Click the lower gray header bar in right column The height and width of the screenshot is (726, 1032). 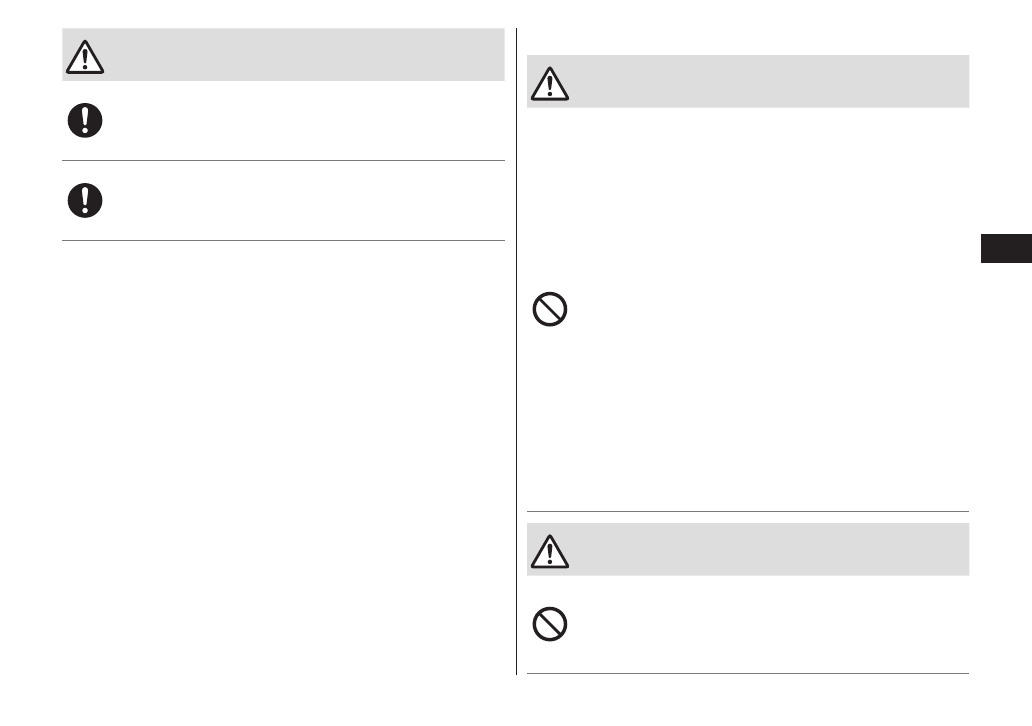[760, 549]
